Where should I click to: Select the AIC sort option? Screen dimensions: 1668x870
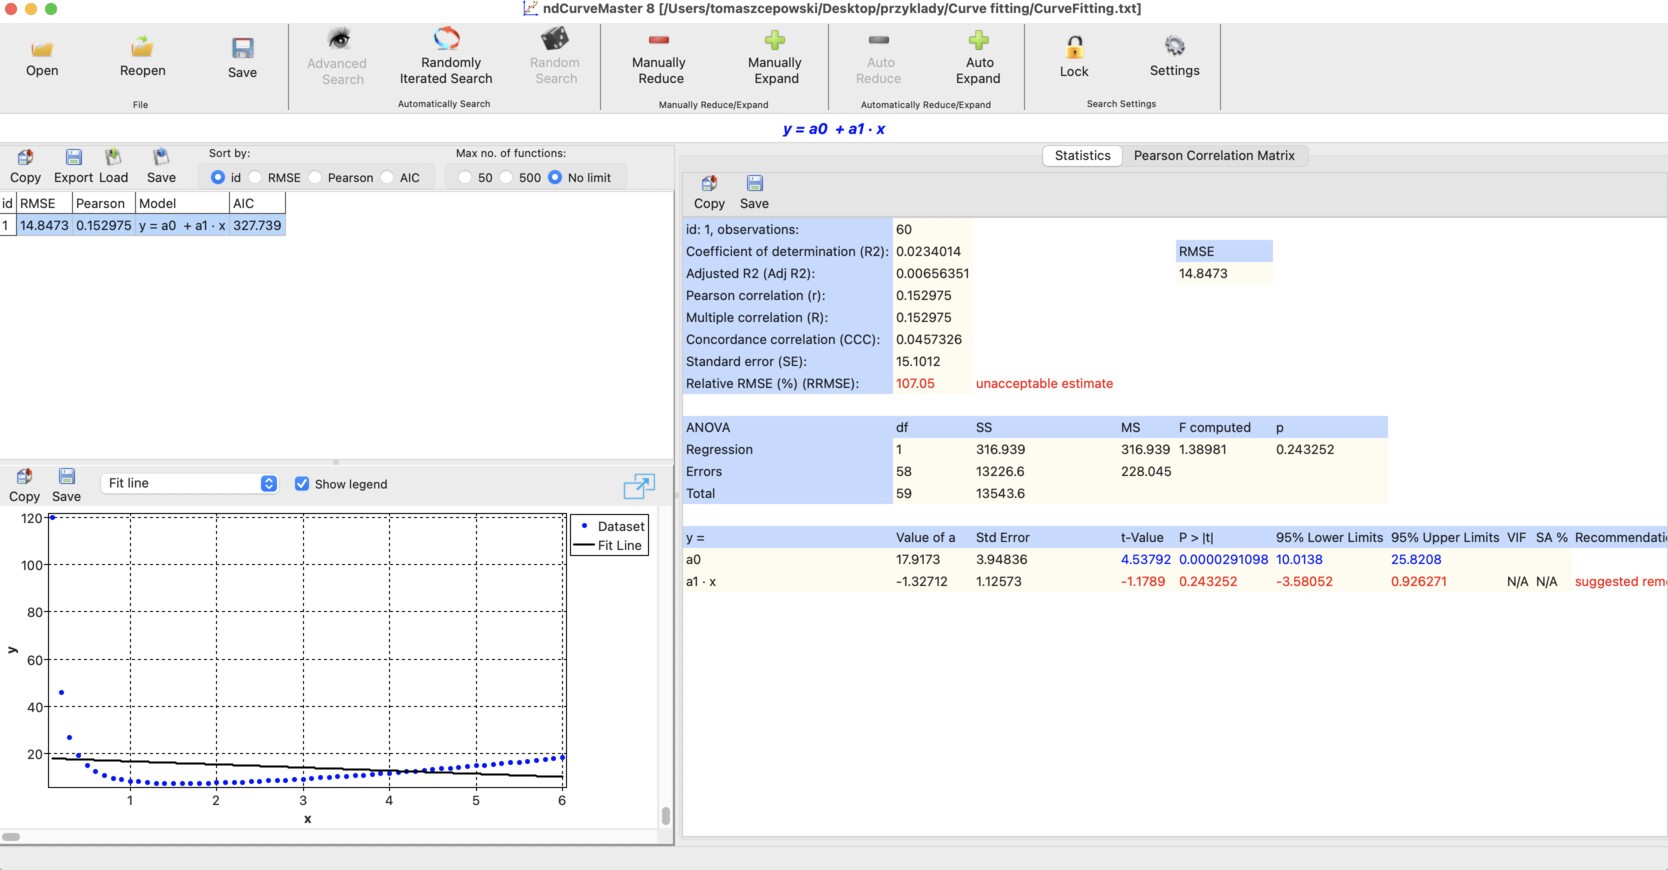388,178
